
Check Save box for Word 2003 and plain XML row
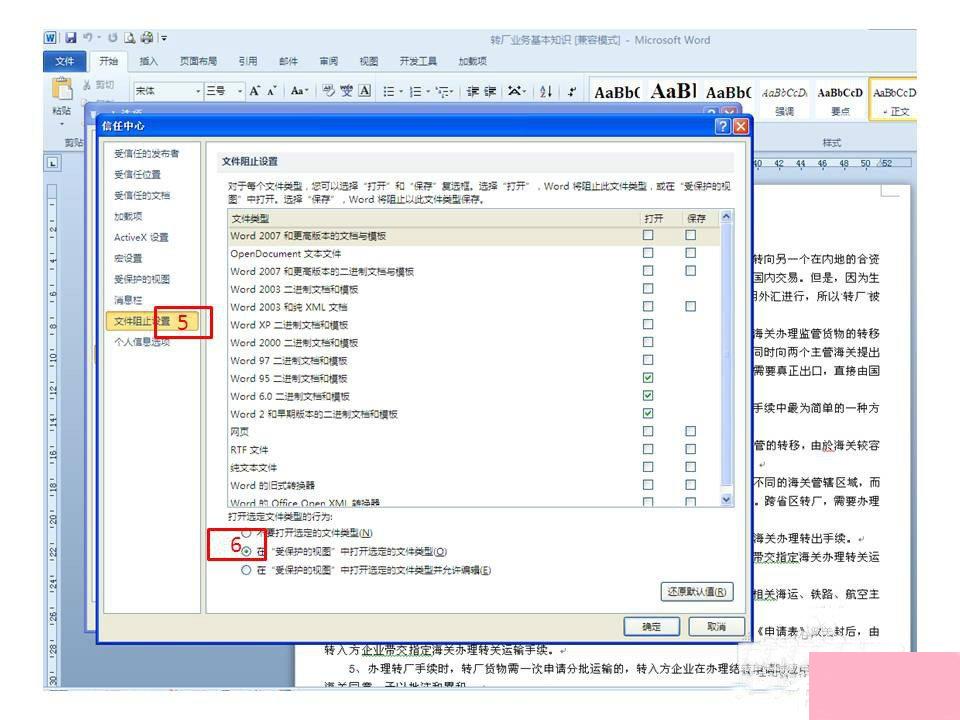[x=691, y=306]
